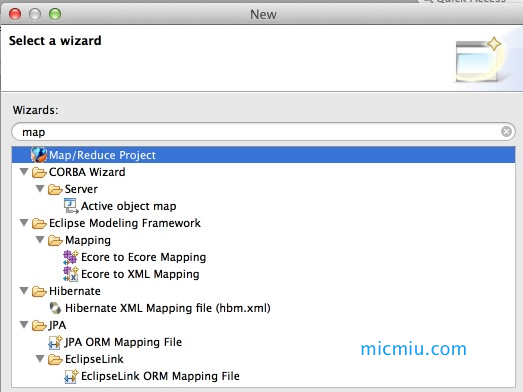
Task: Click the JPA ORM Mapping File icon
Action: pyautogui.click(x=55, y=342)
